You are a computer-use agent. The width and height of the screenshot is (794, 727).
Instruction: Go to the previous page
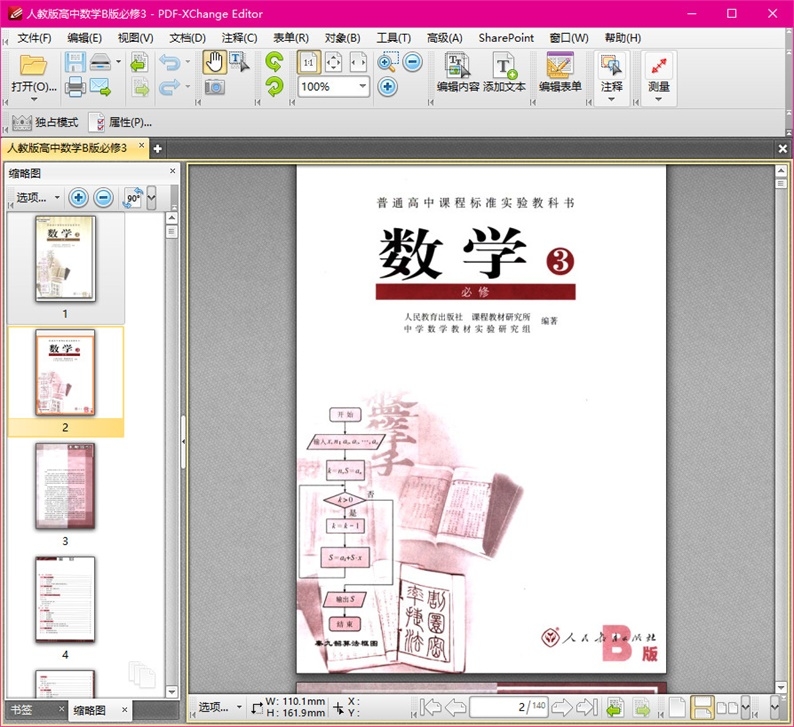point(456,707)
